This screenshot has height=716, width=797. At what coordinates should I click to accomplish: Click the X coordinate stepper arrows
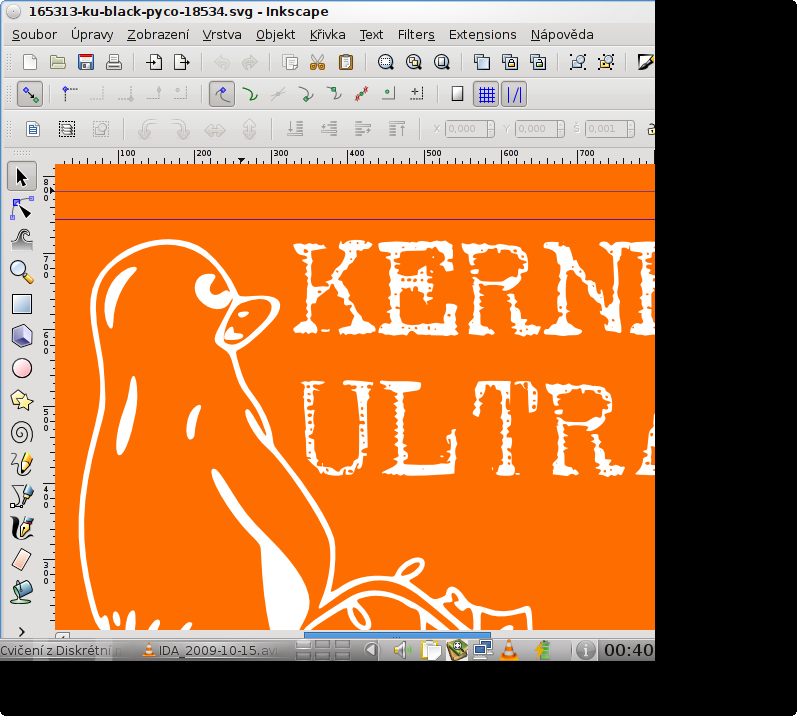click(x=491, y=129)
